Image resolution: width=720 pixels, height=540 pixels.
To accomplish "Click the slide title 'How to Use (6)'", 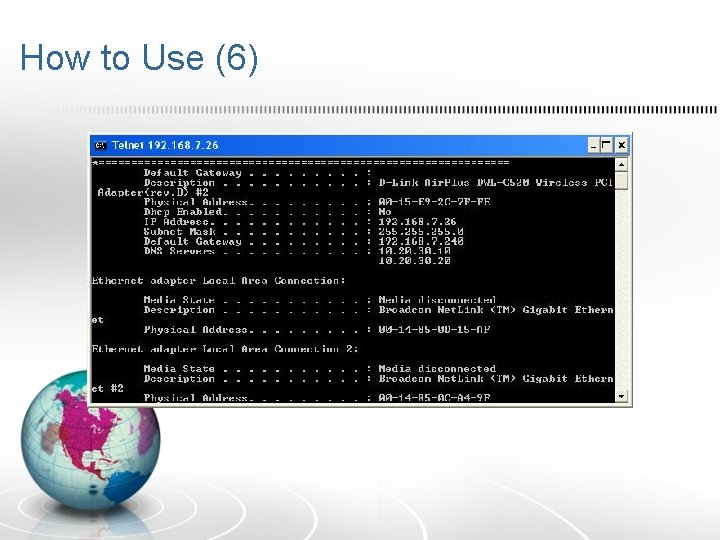I will (139, 58).
